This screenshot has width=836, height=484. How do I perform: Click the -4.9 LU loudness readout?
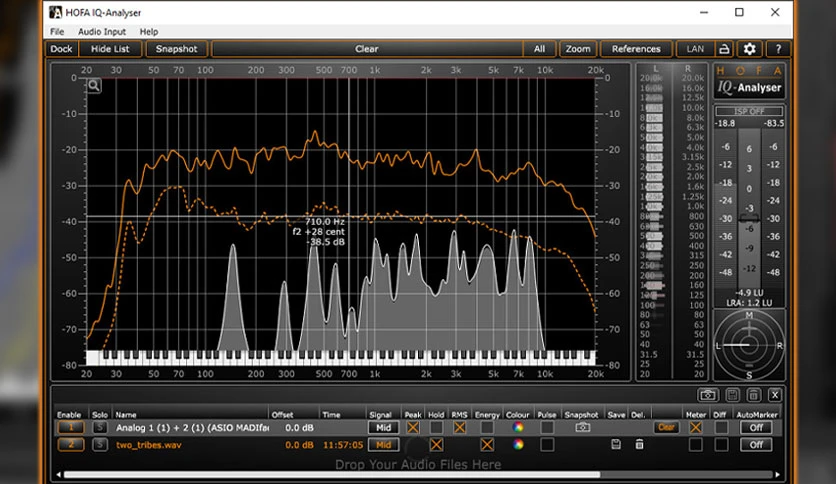coord(749,293)
